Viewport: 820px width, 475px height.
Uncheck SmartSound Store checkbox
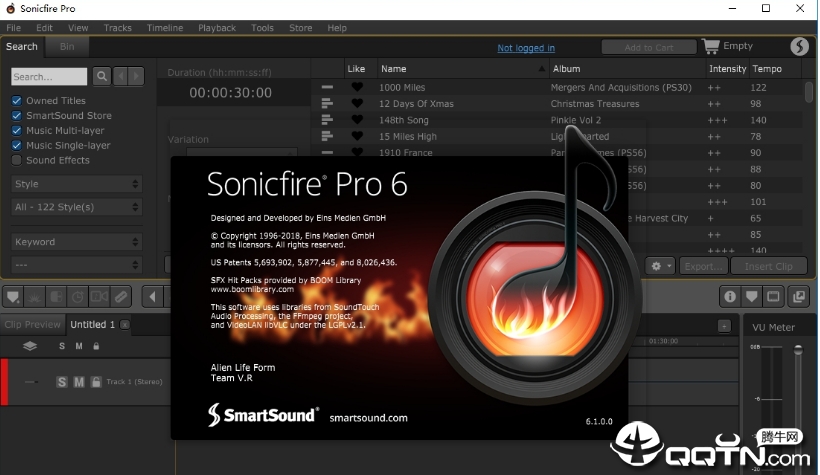[17, 116]
